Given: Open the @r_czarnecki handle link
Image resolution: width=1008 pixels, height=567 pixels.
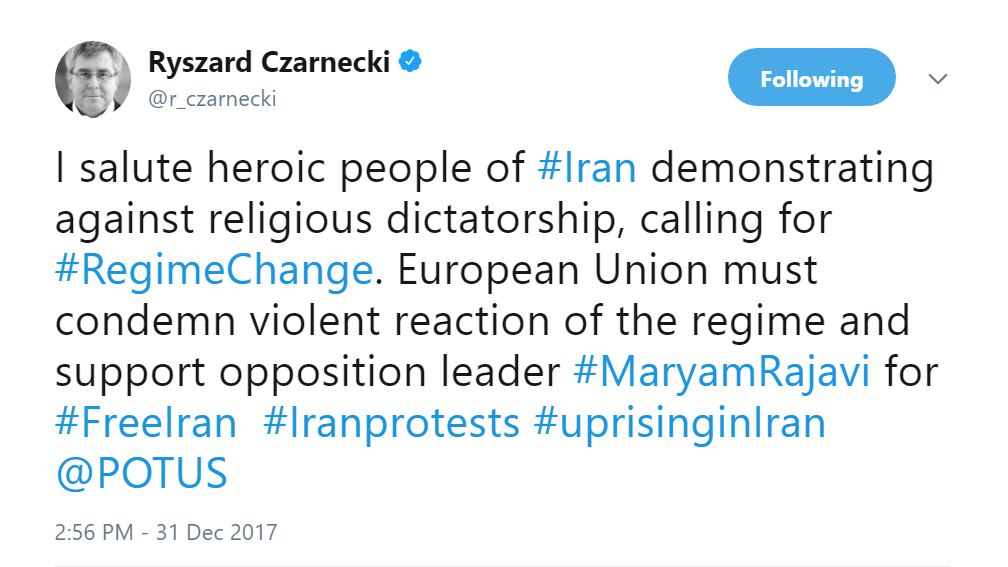Looking at the screenshot, I should (212, 98).
